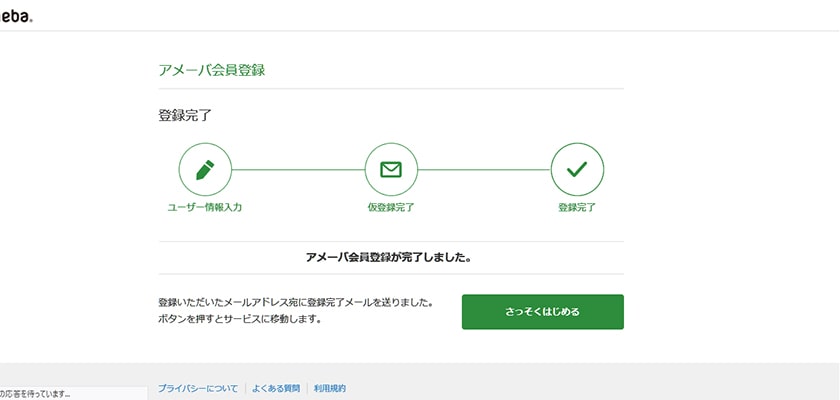
Task: Click the checkmark step icon
Action: coord(577,169)
